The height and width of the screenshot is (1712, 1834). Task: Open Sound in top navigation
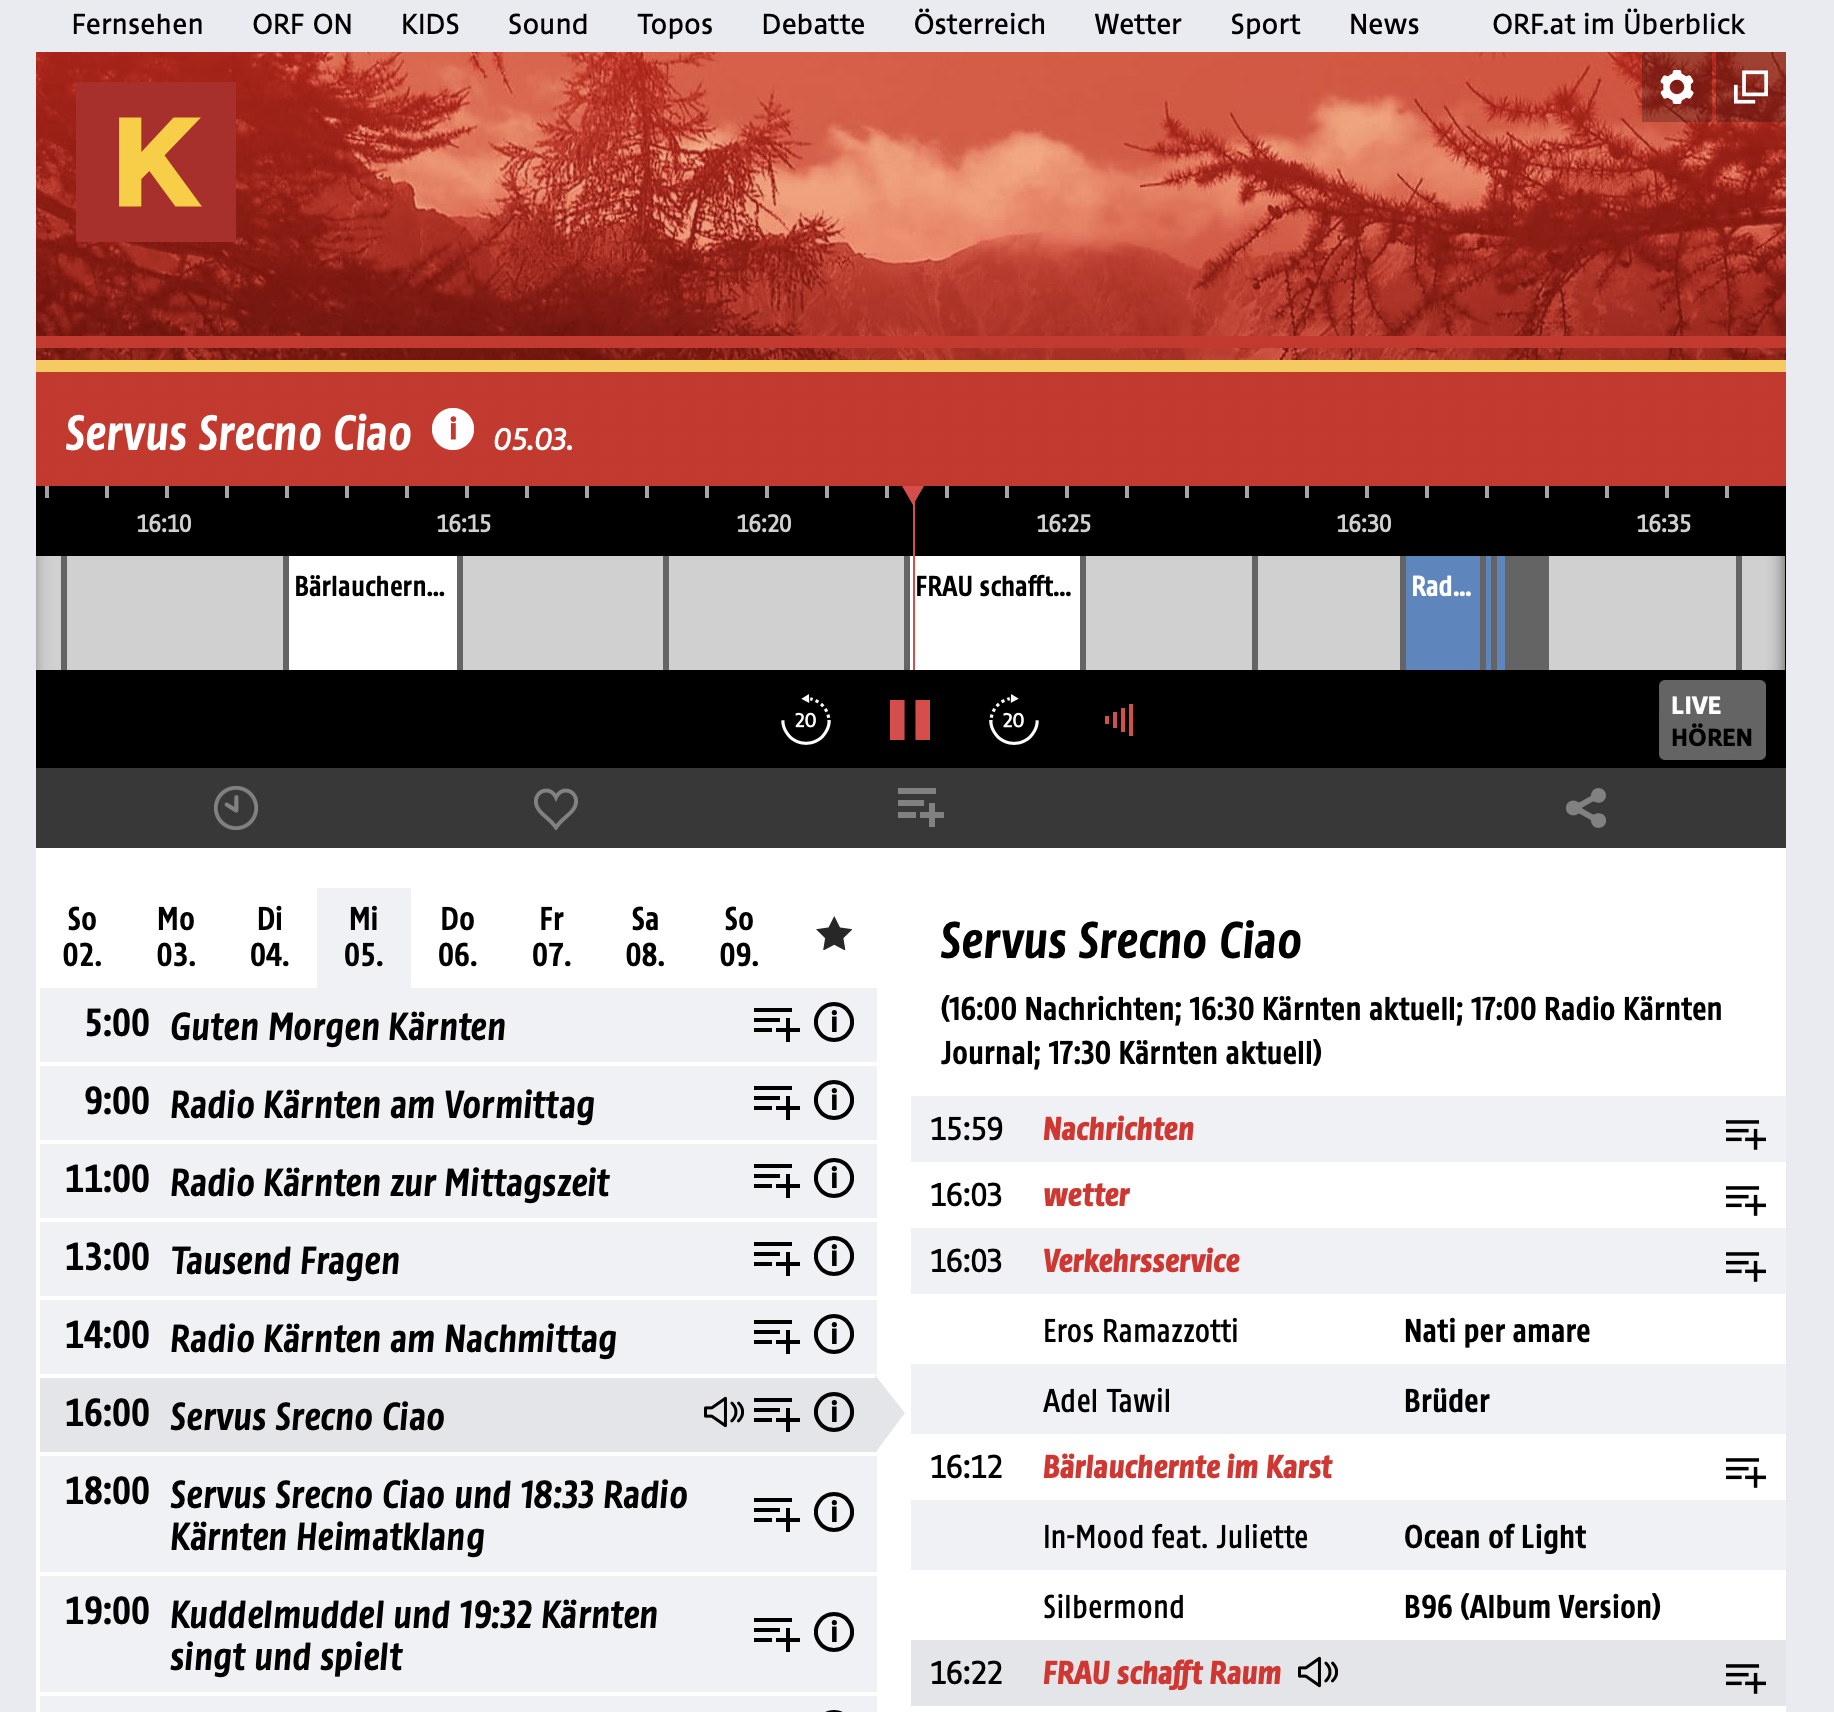[548, 24]
